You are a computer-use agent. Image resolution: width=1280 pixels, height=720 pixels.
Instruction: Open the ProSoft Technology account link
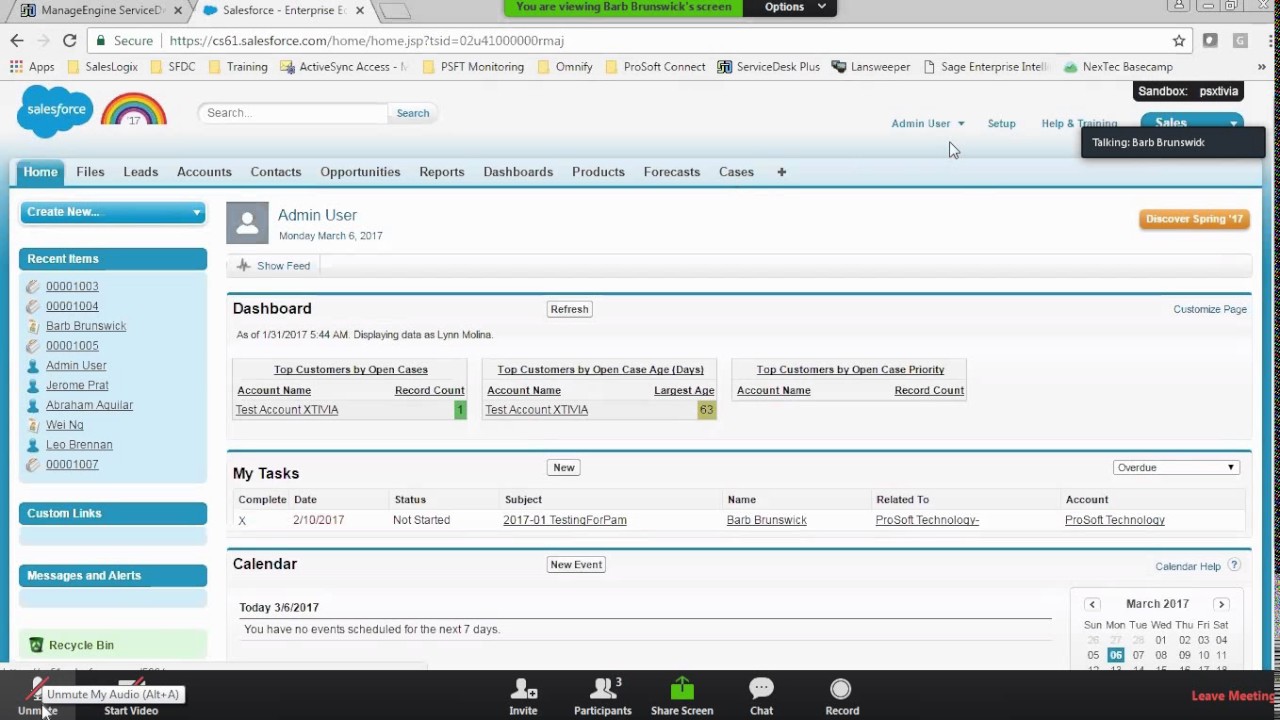(x=1115, y=521)
